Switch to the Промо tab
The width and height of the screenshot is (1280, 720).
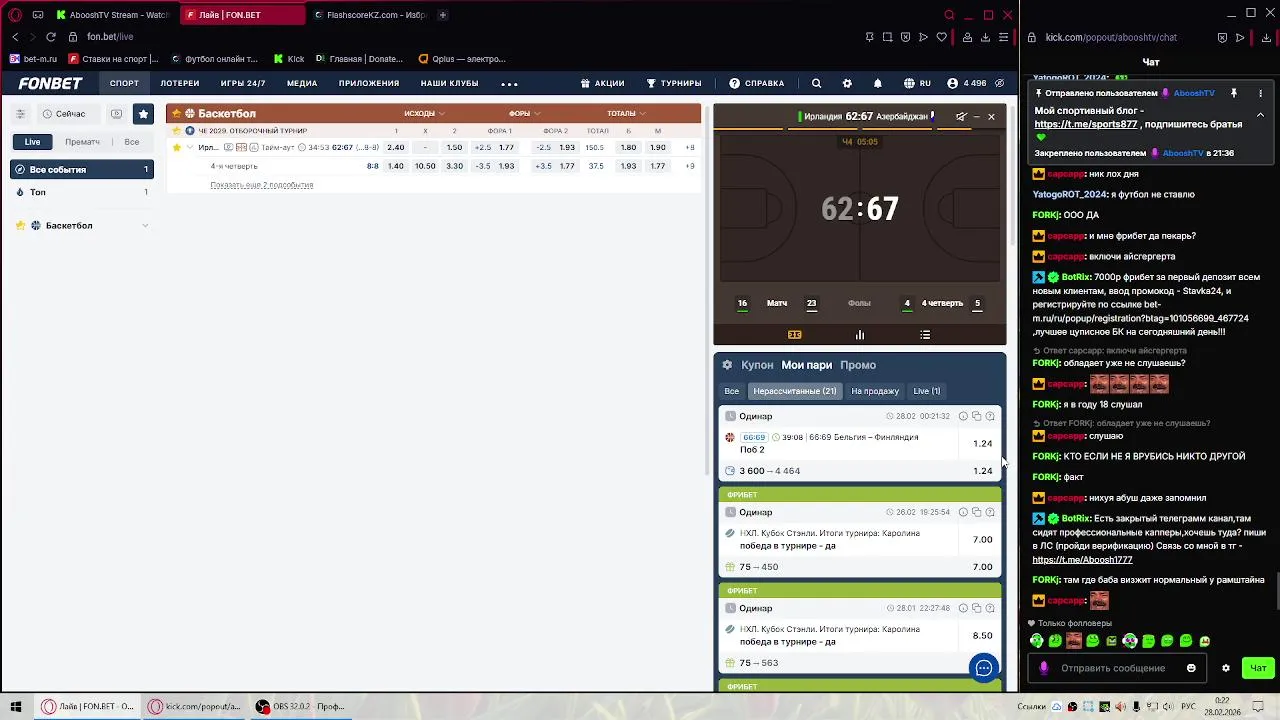858,365
